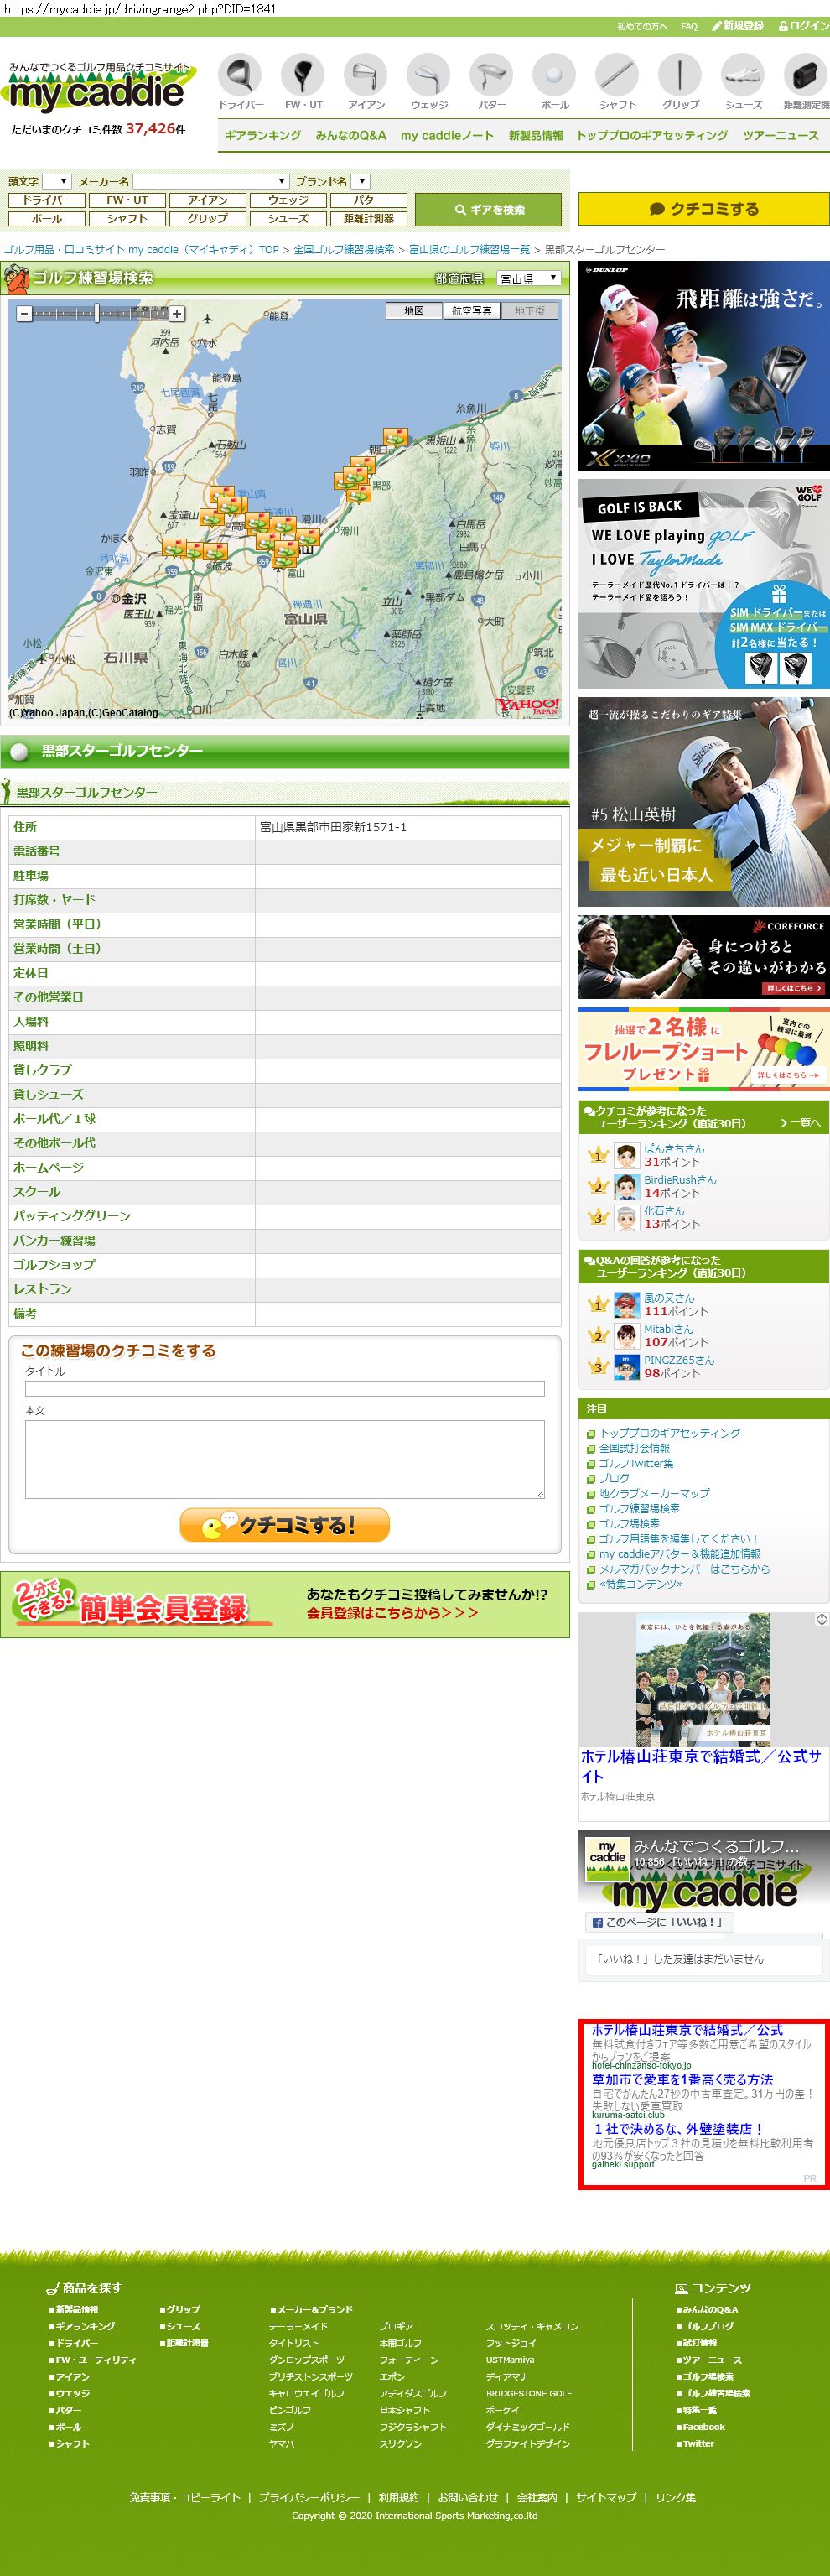Click the ログイン link
The width and height of the screenshot is (830, 2576).
(x=804, y=26)
